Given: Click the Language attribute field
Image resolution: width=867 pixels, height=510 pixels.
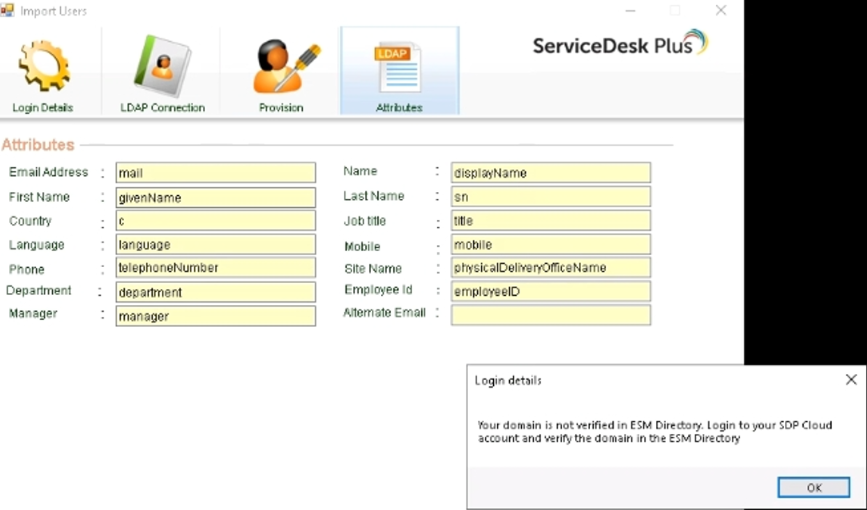Looking at the screenshot, I should 216,244.
